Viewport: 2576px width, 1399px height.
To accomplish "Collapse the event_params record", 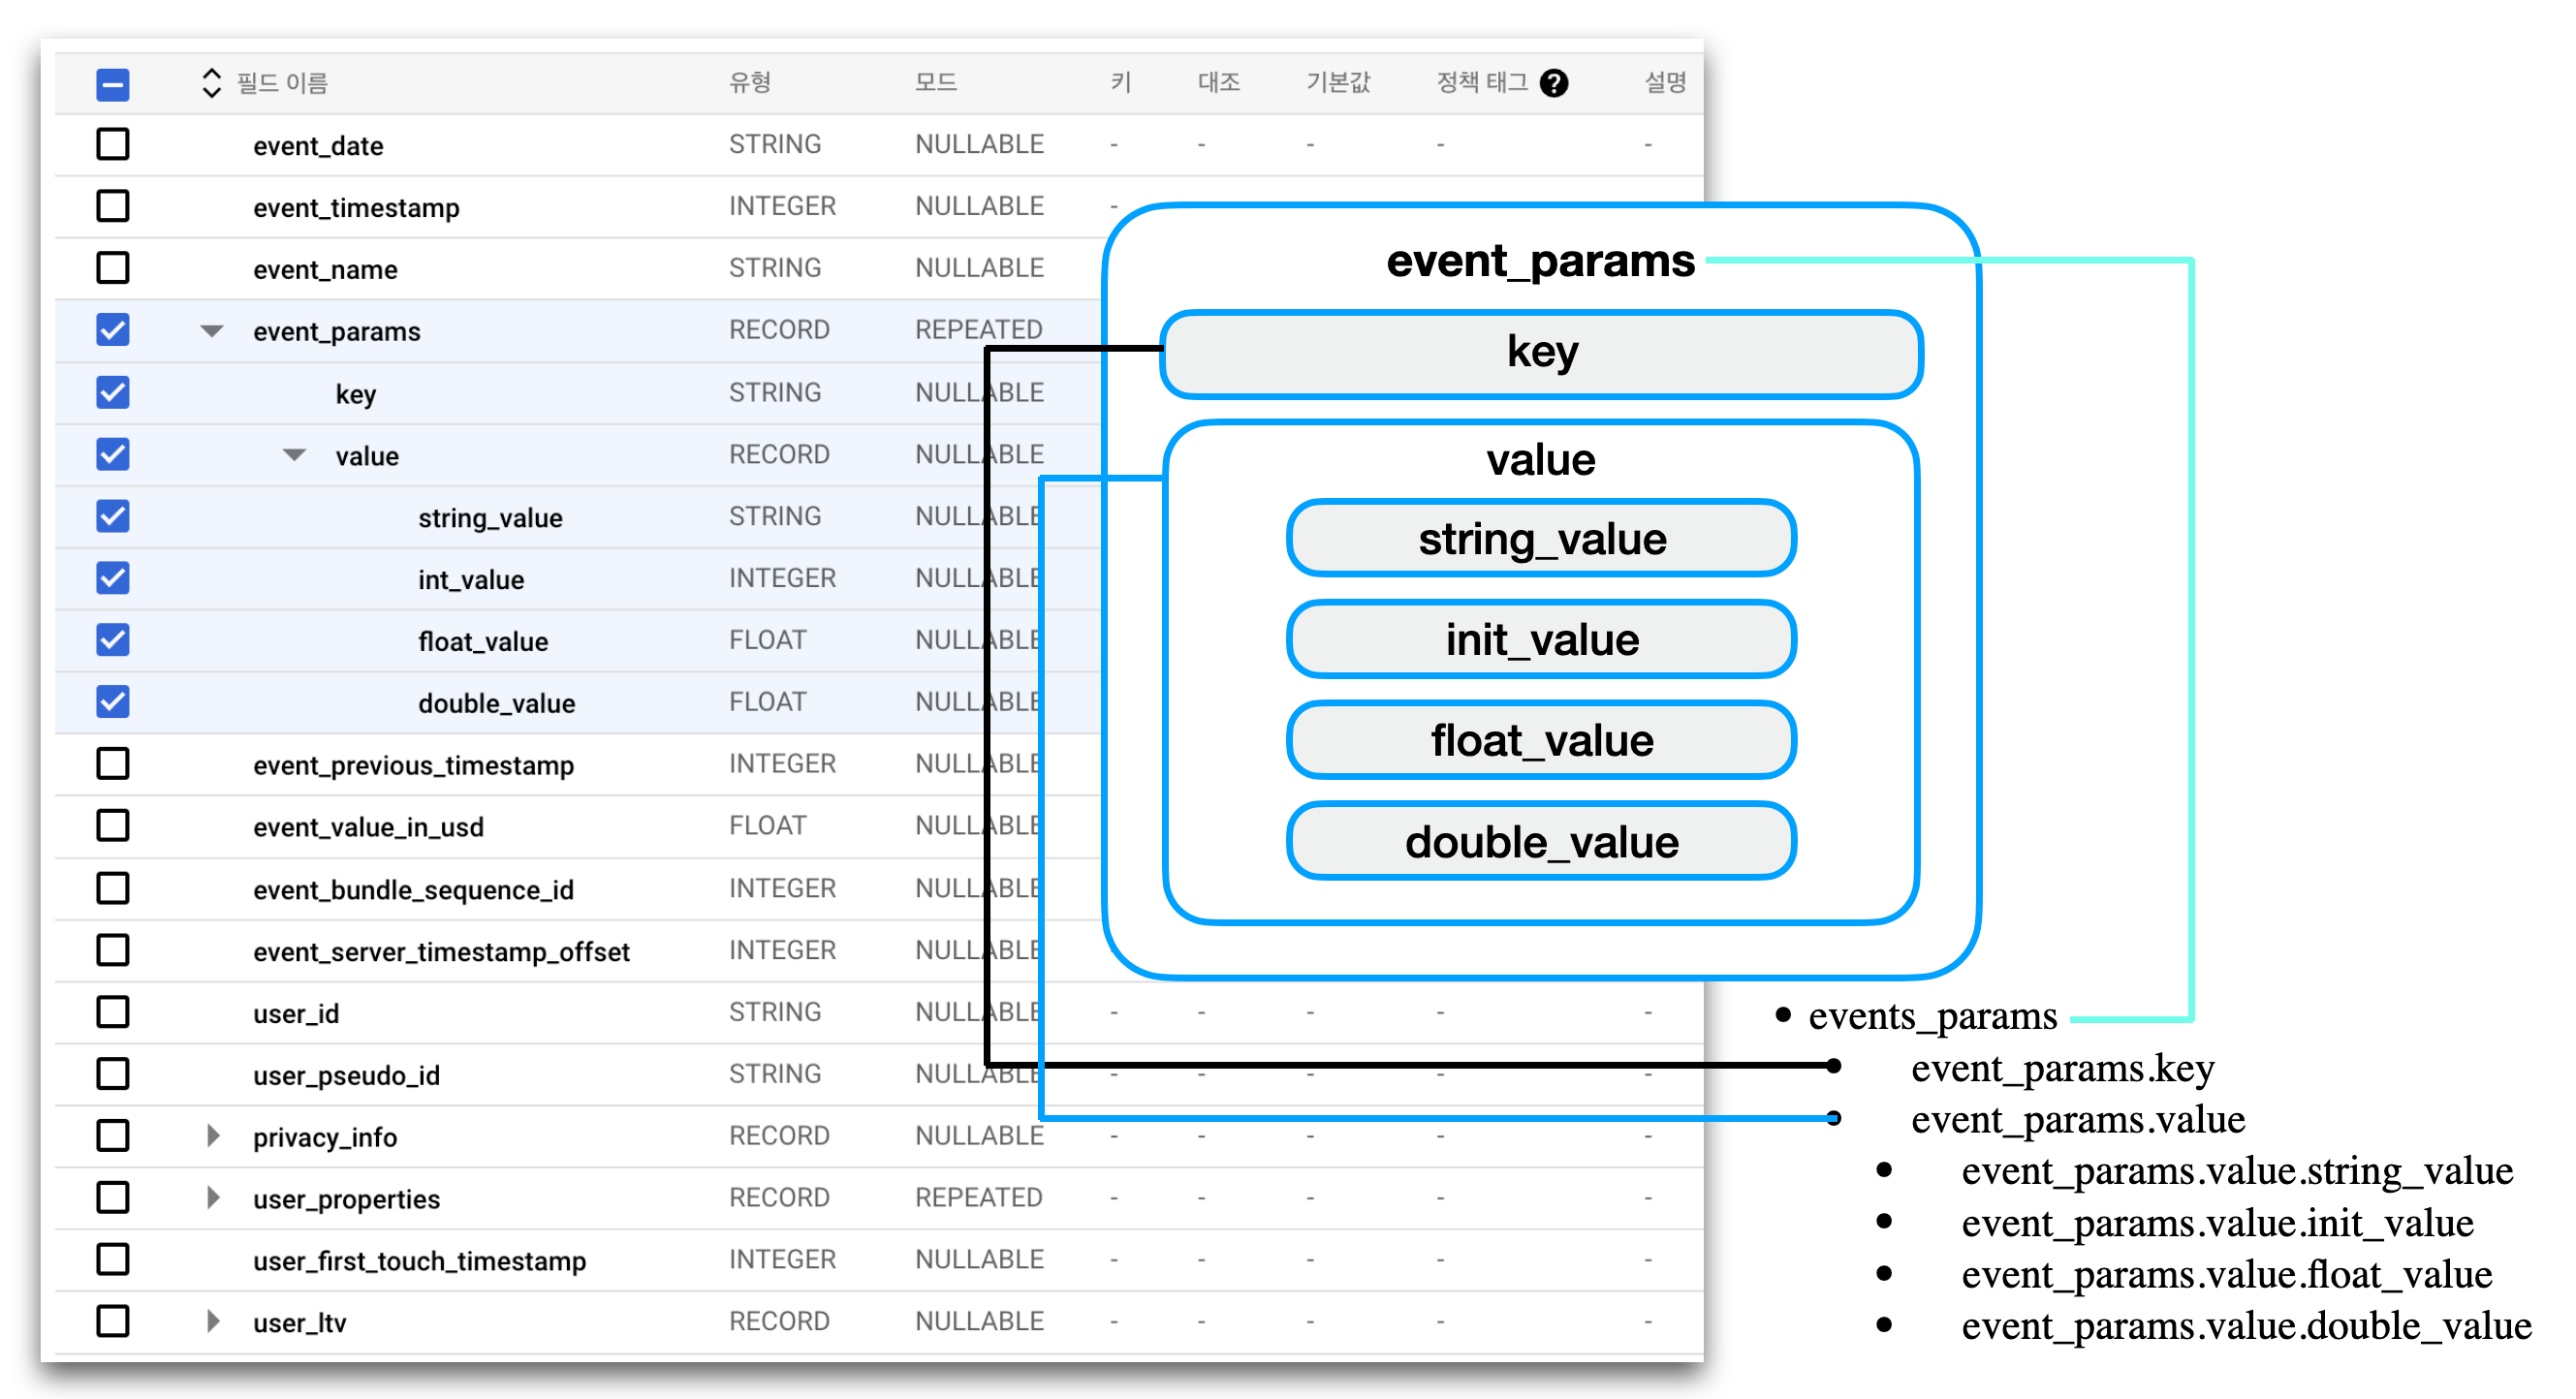I will pos(211,331).
